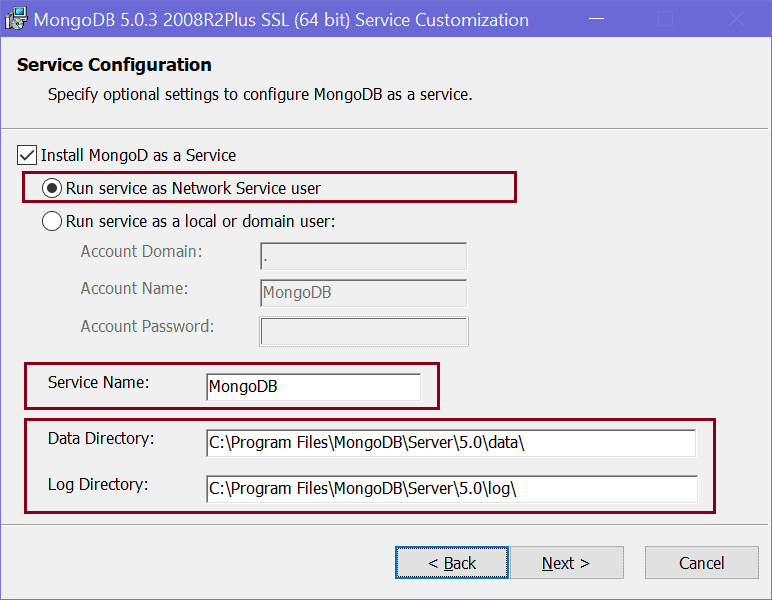Toggle Install MongoD as a Service checkbox

[x=27, y=155]
